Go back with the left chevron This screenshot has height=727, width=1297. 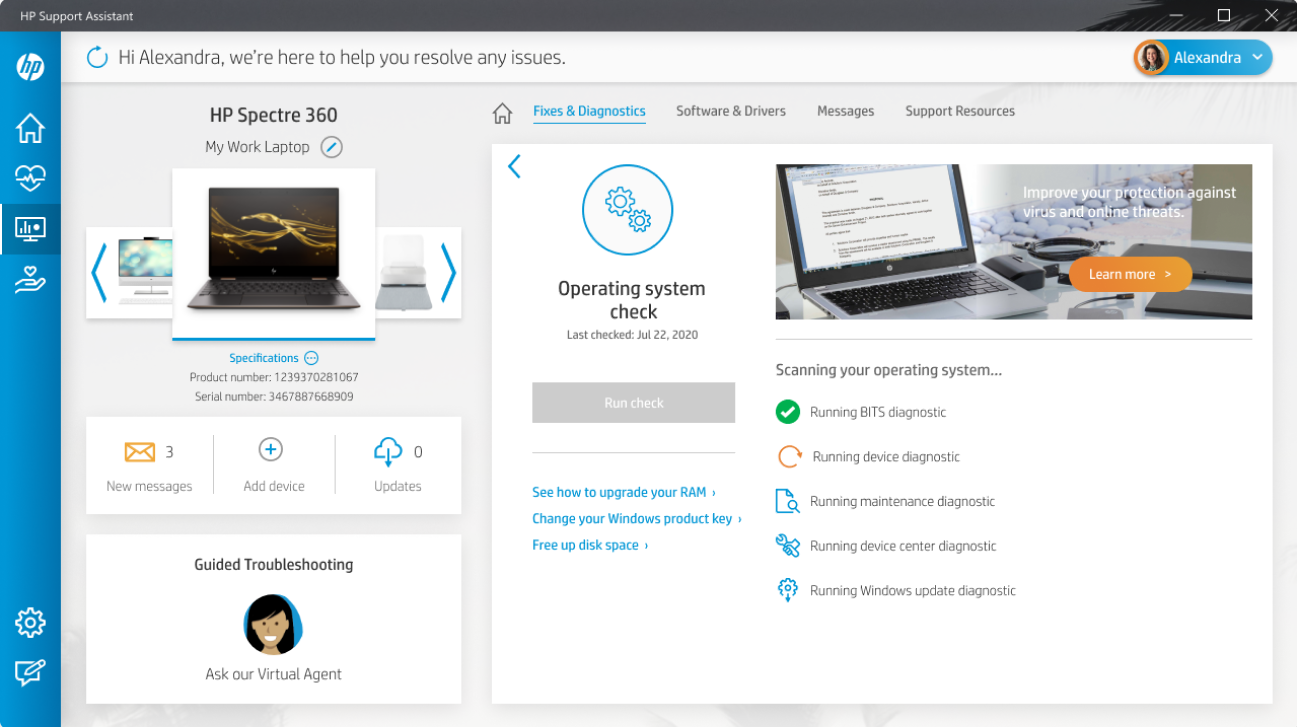(x=514, y=166)
